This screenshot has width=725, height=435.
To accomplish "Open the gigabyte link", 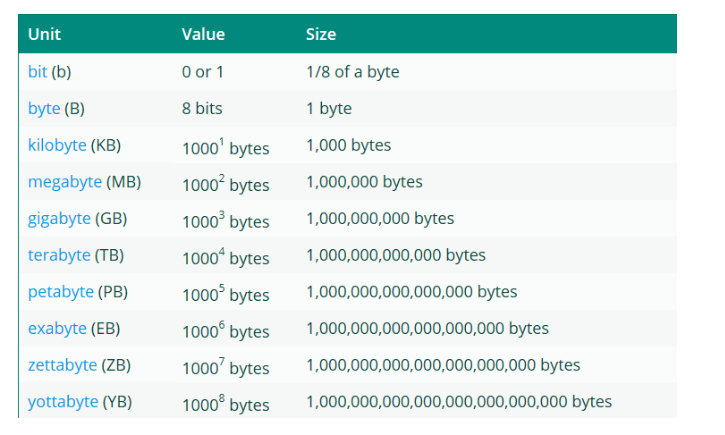I will click(59, 218).
